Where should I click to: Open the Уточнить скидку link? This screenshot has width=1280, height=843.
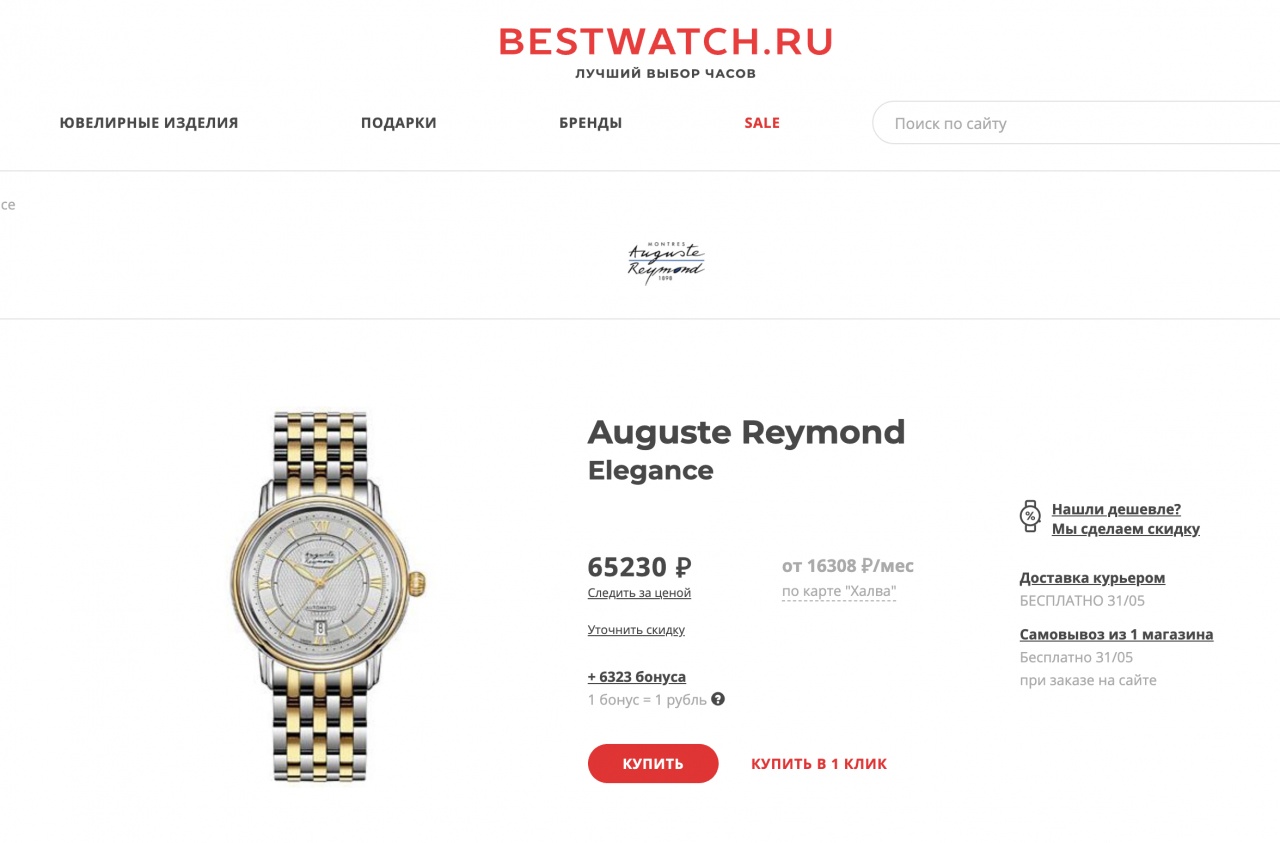636,630
